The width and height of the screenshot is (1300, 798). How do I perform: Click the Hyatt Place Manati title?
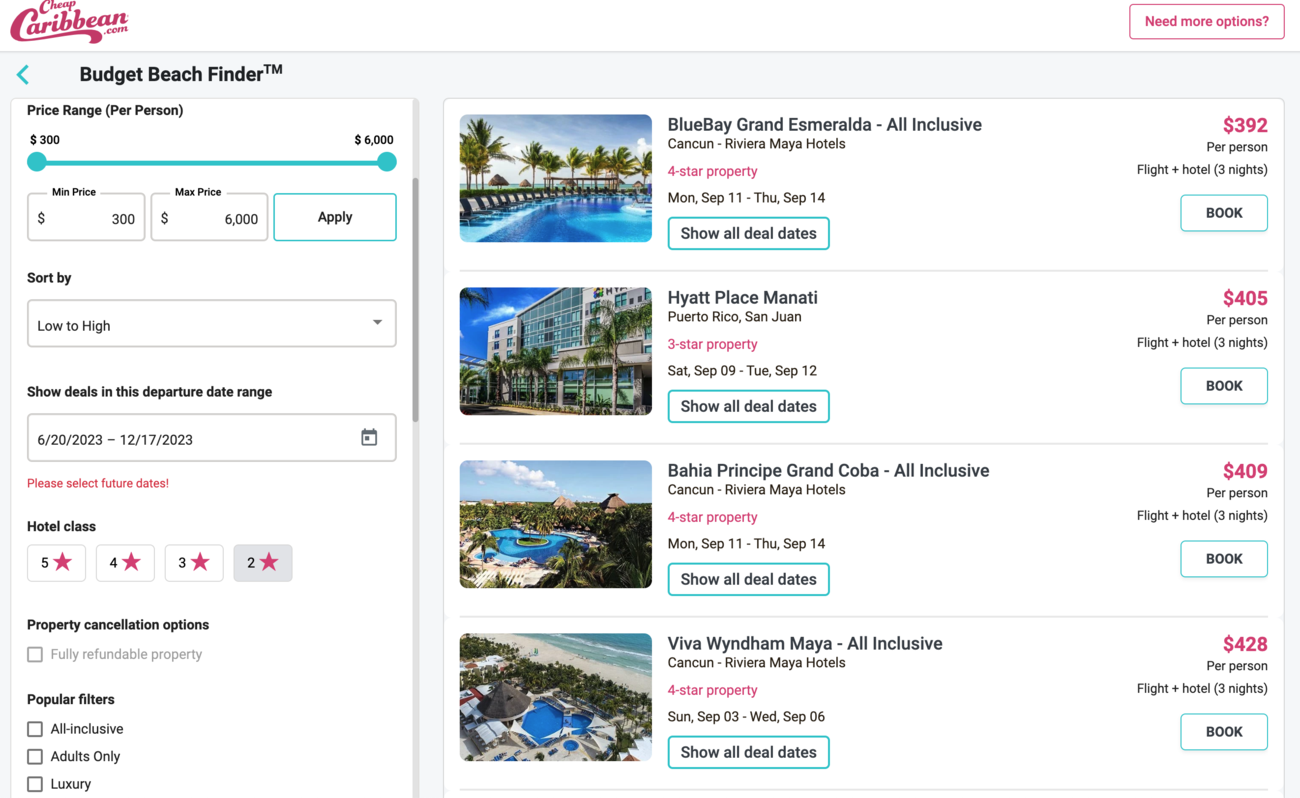[x=743, y=298]
